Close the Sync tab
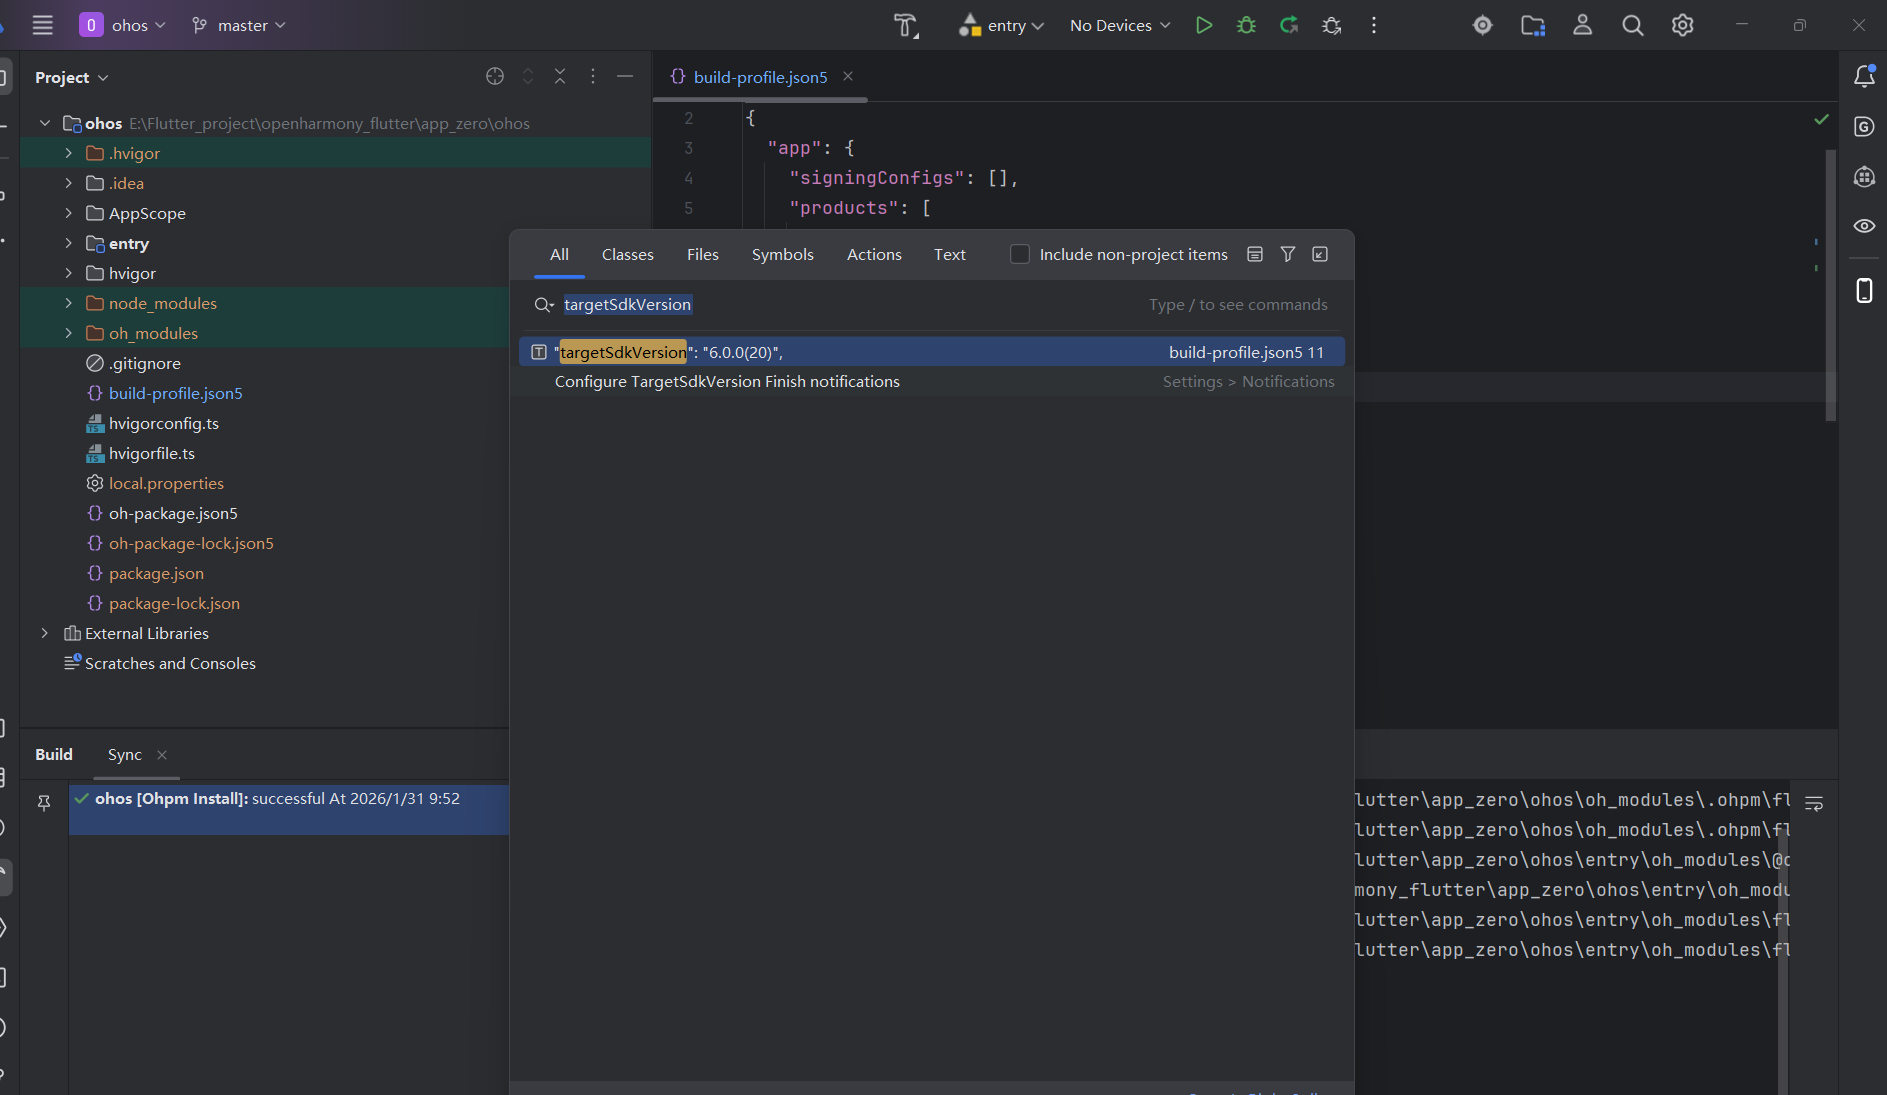 click(x=162, y=755)
